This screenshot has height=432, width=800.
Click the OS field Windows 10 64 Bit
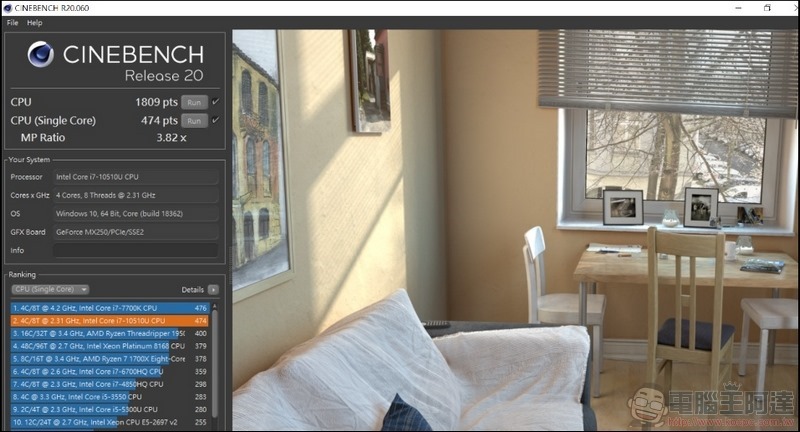coord(136,214)
